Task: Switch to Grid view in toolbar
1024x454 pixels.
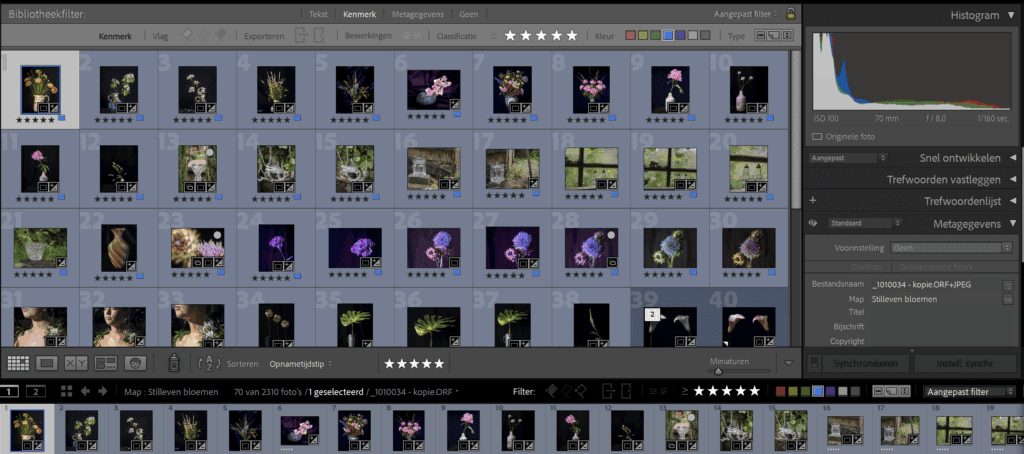Action: click(x=18, y=363)
